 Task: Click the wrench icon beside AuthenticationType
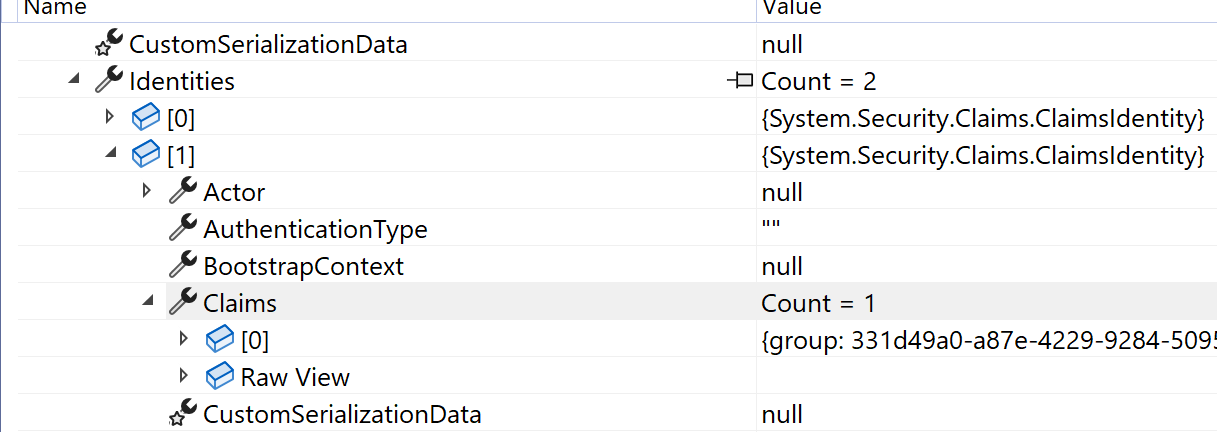pyautogui.click(x=183, y=229)
